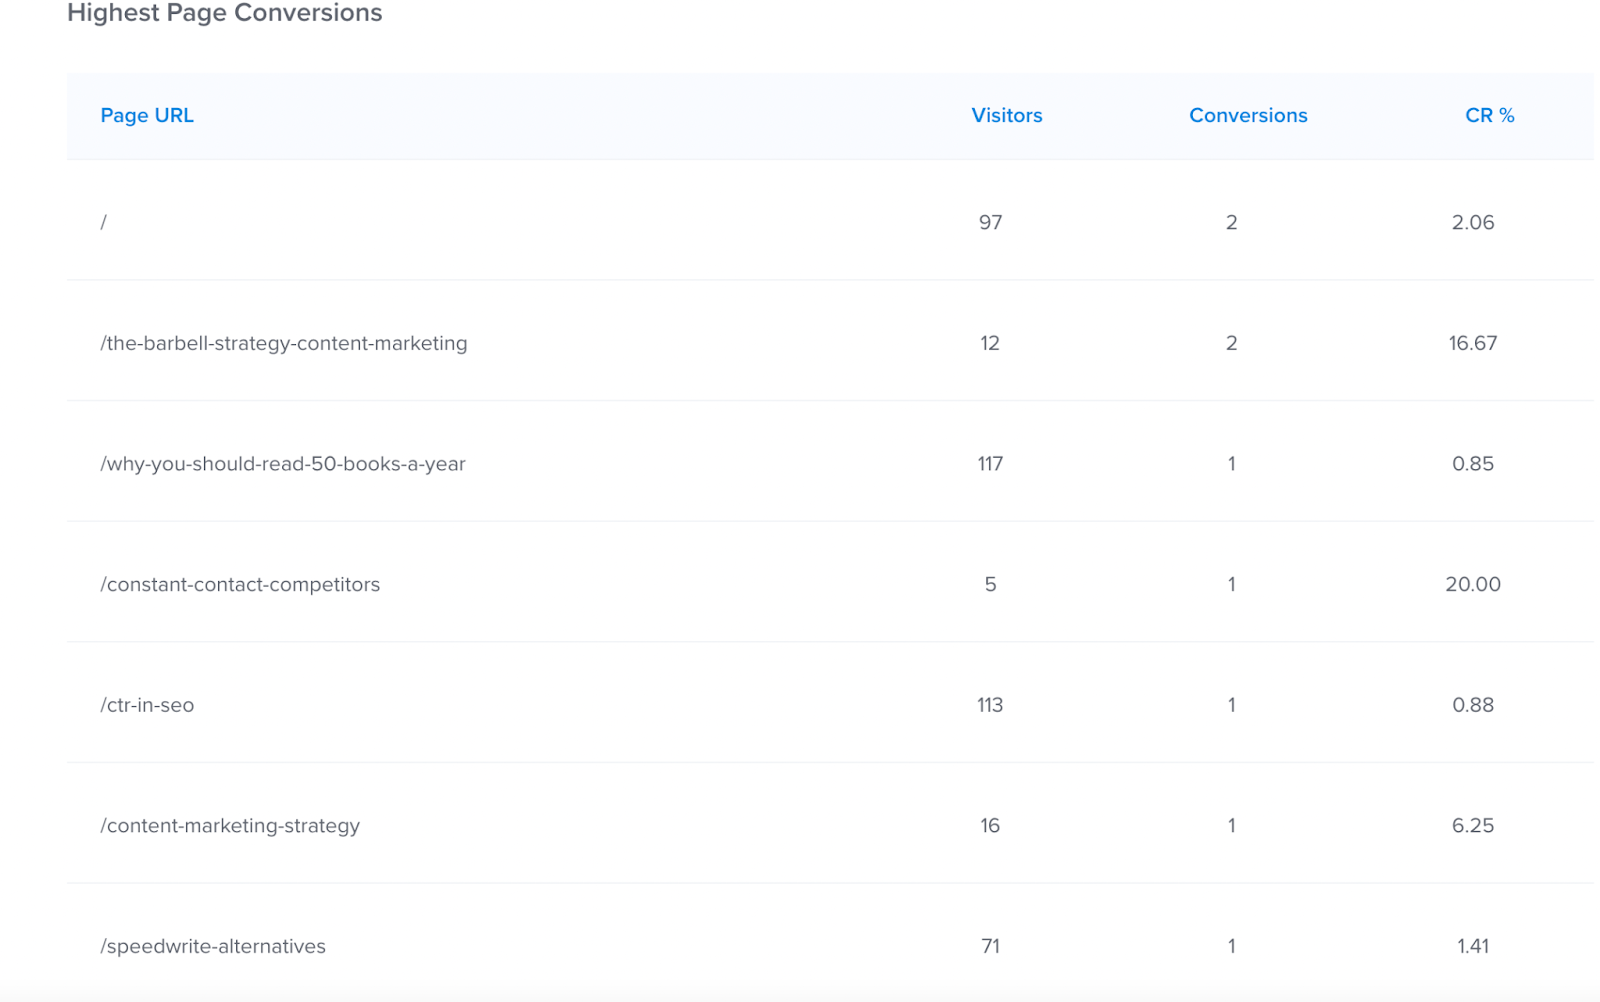This screenshot has height=1002, width=1600.
Task: Click the /speedwrite-alternatives URL
Action: coord(213,946)
